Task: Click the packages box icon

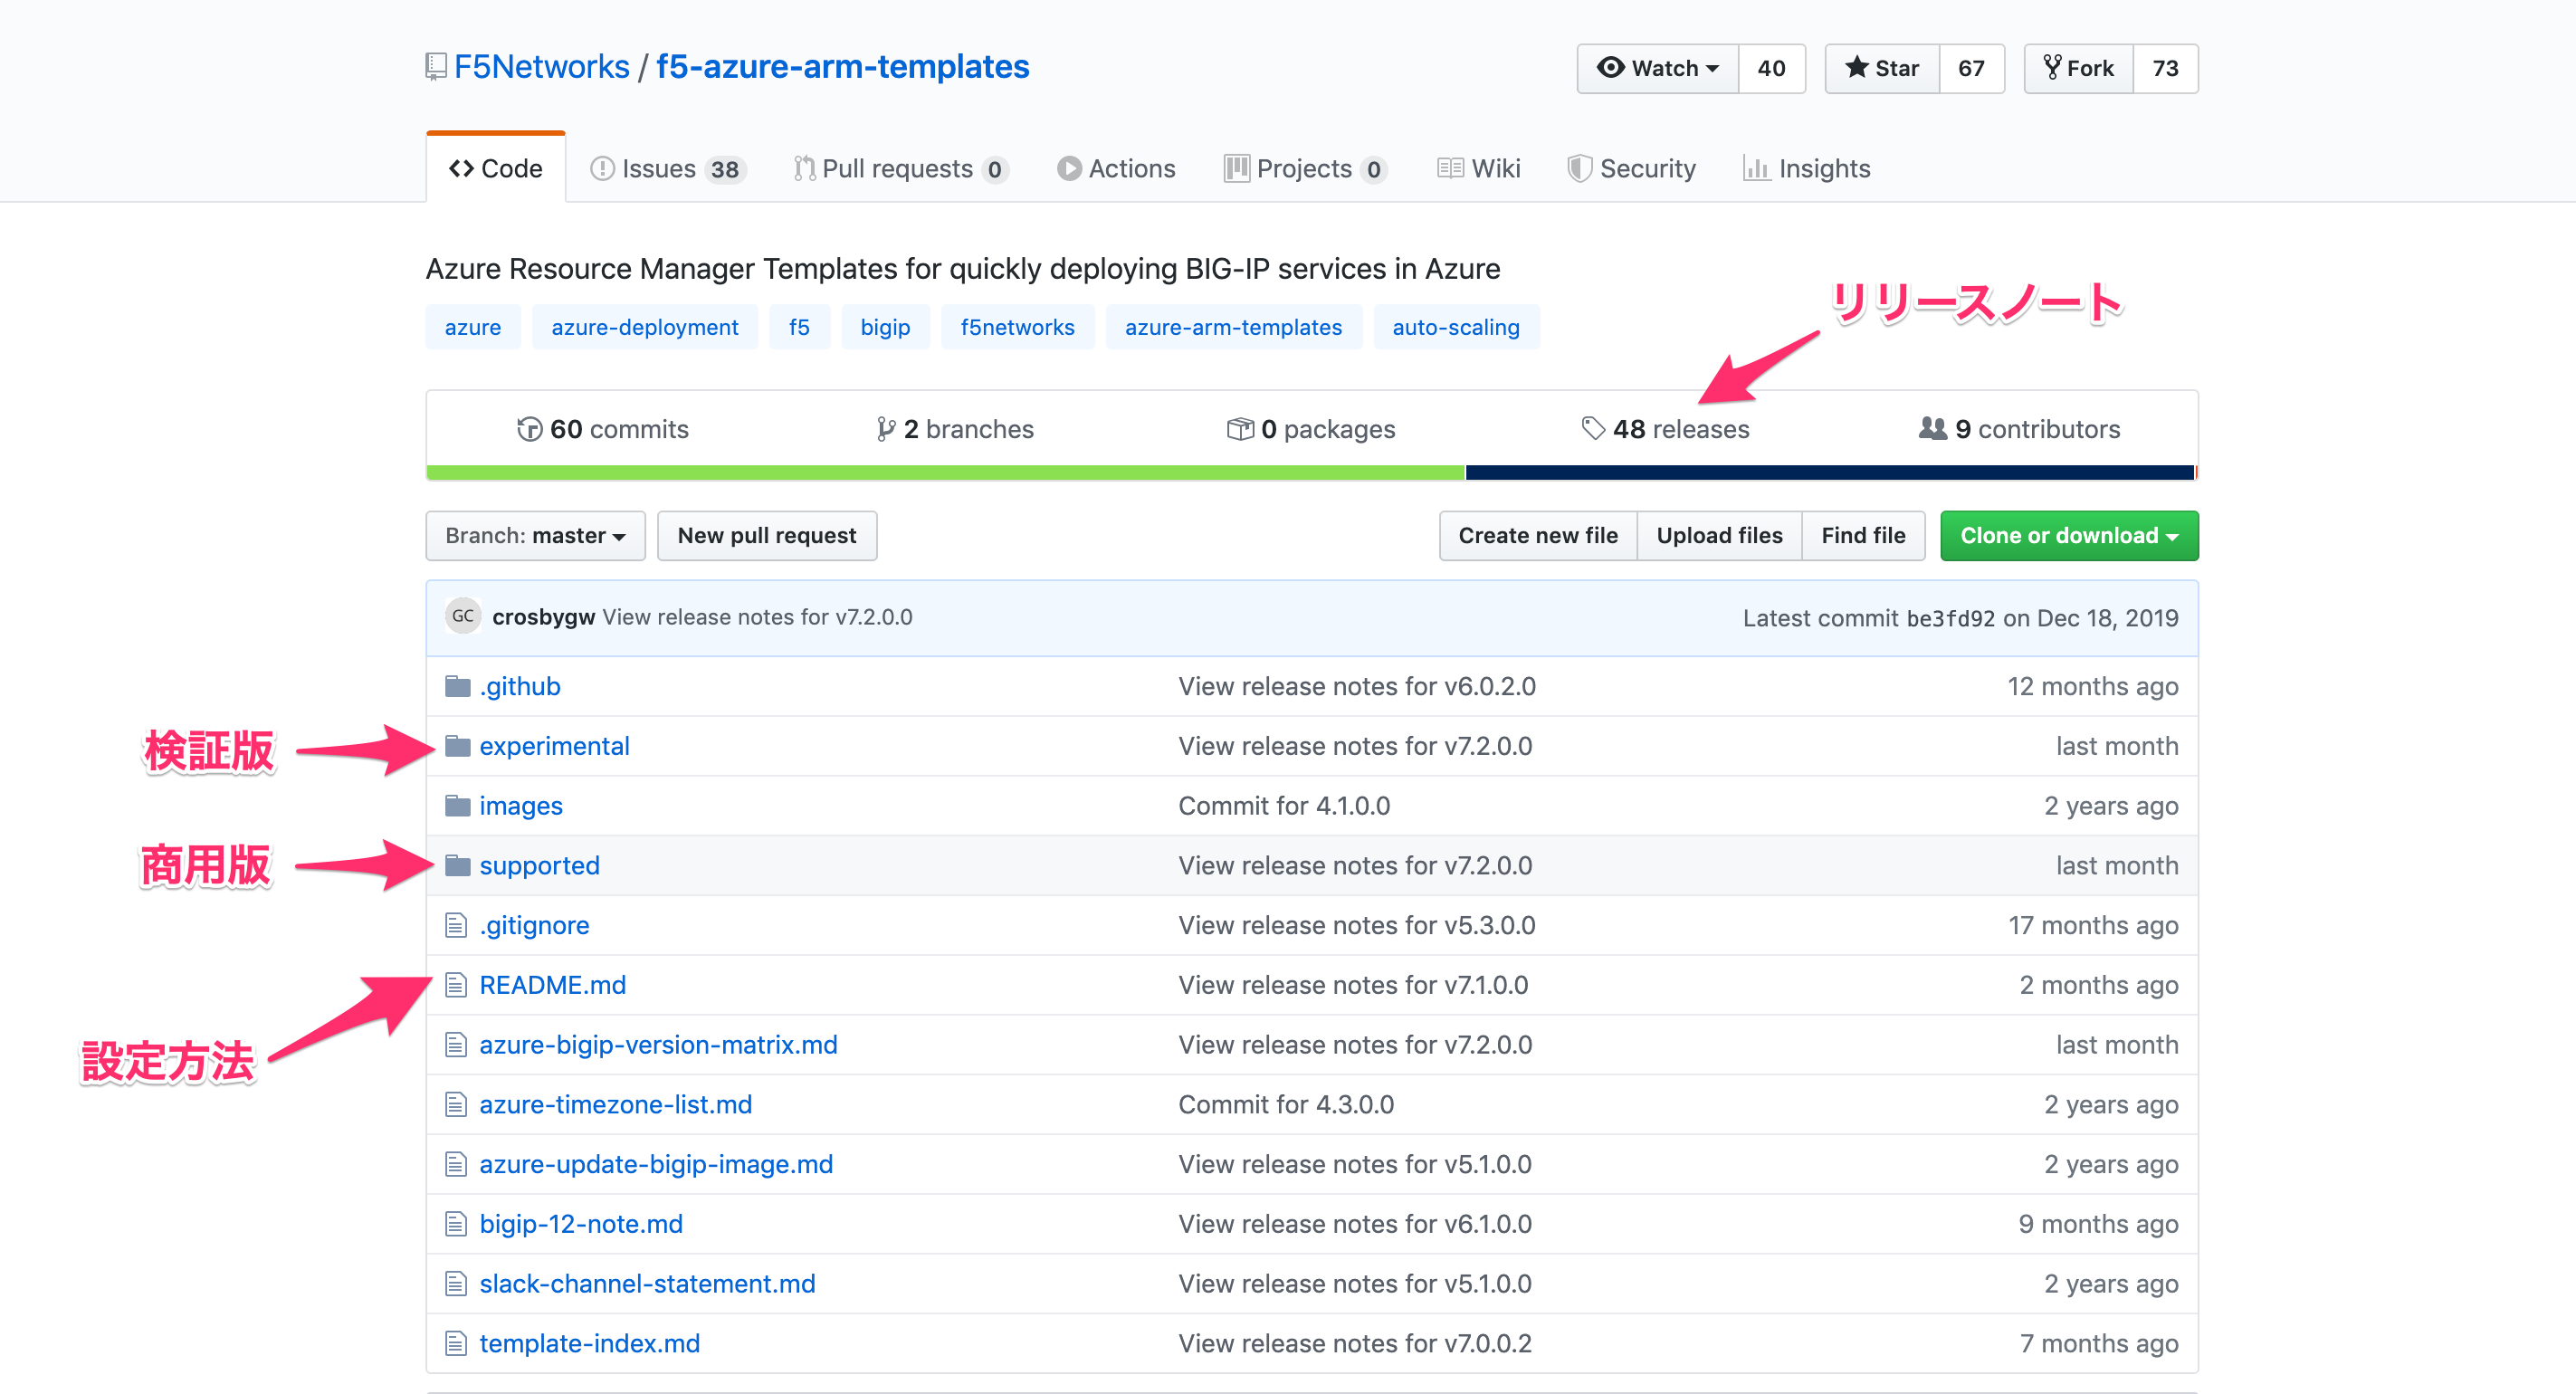Action: click(x=1239, y=429)
